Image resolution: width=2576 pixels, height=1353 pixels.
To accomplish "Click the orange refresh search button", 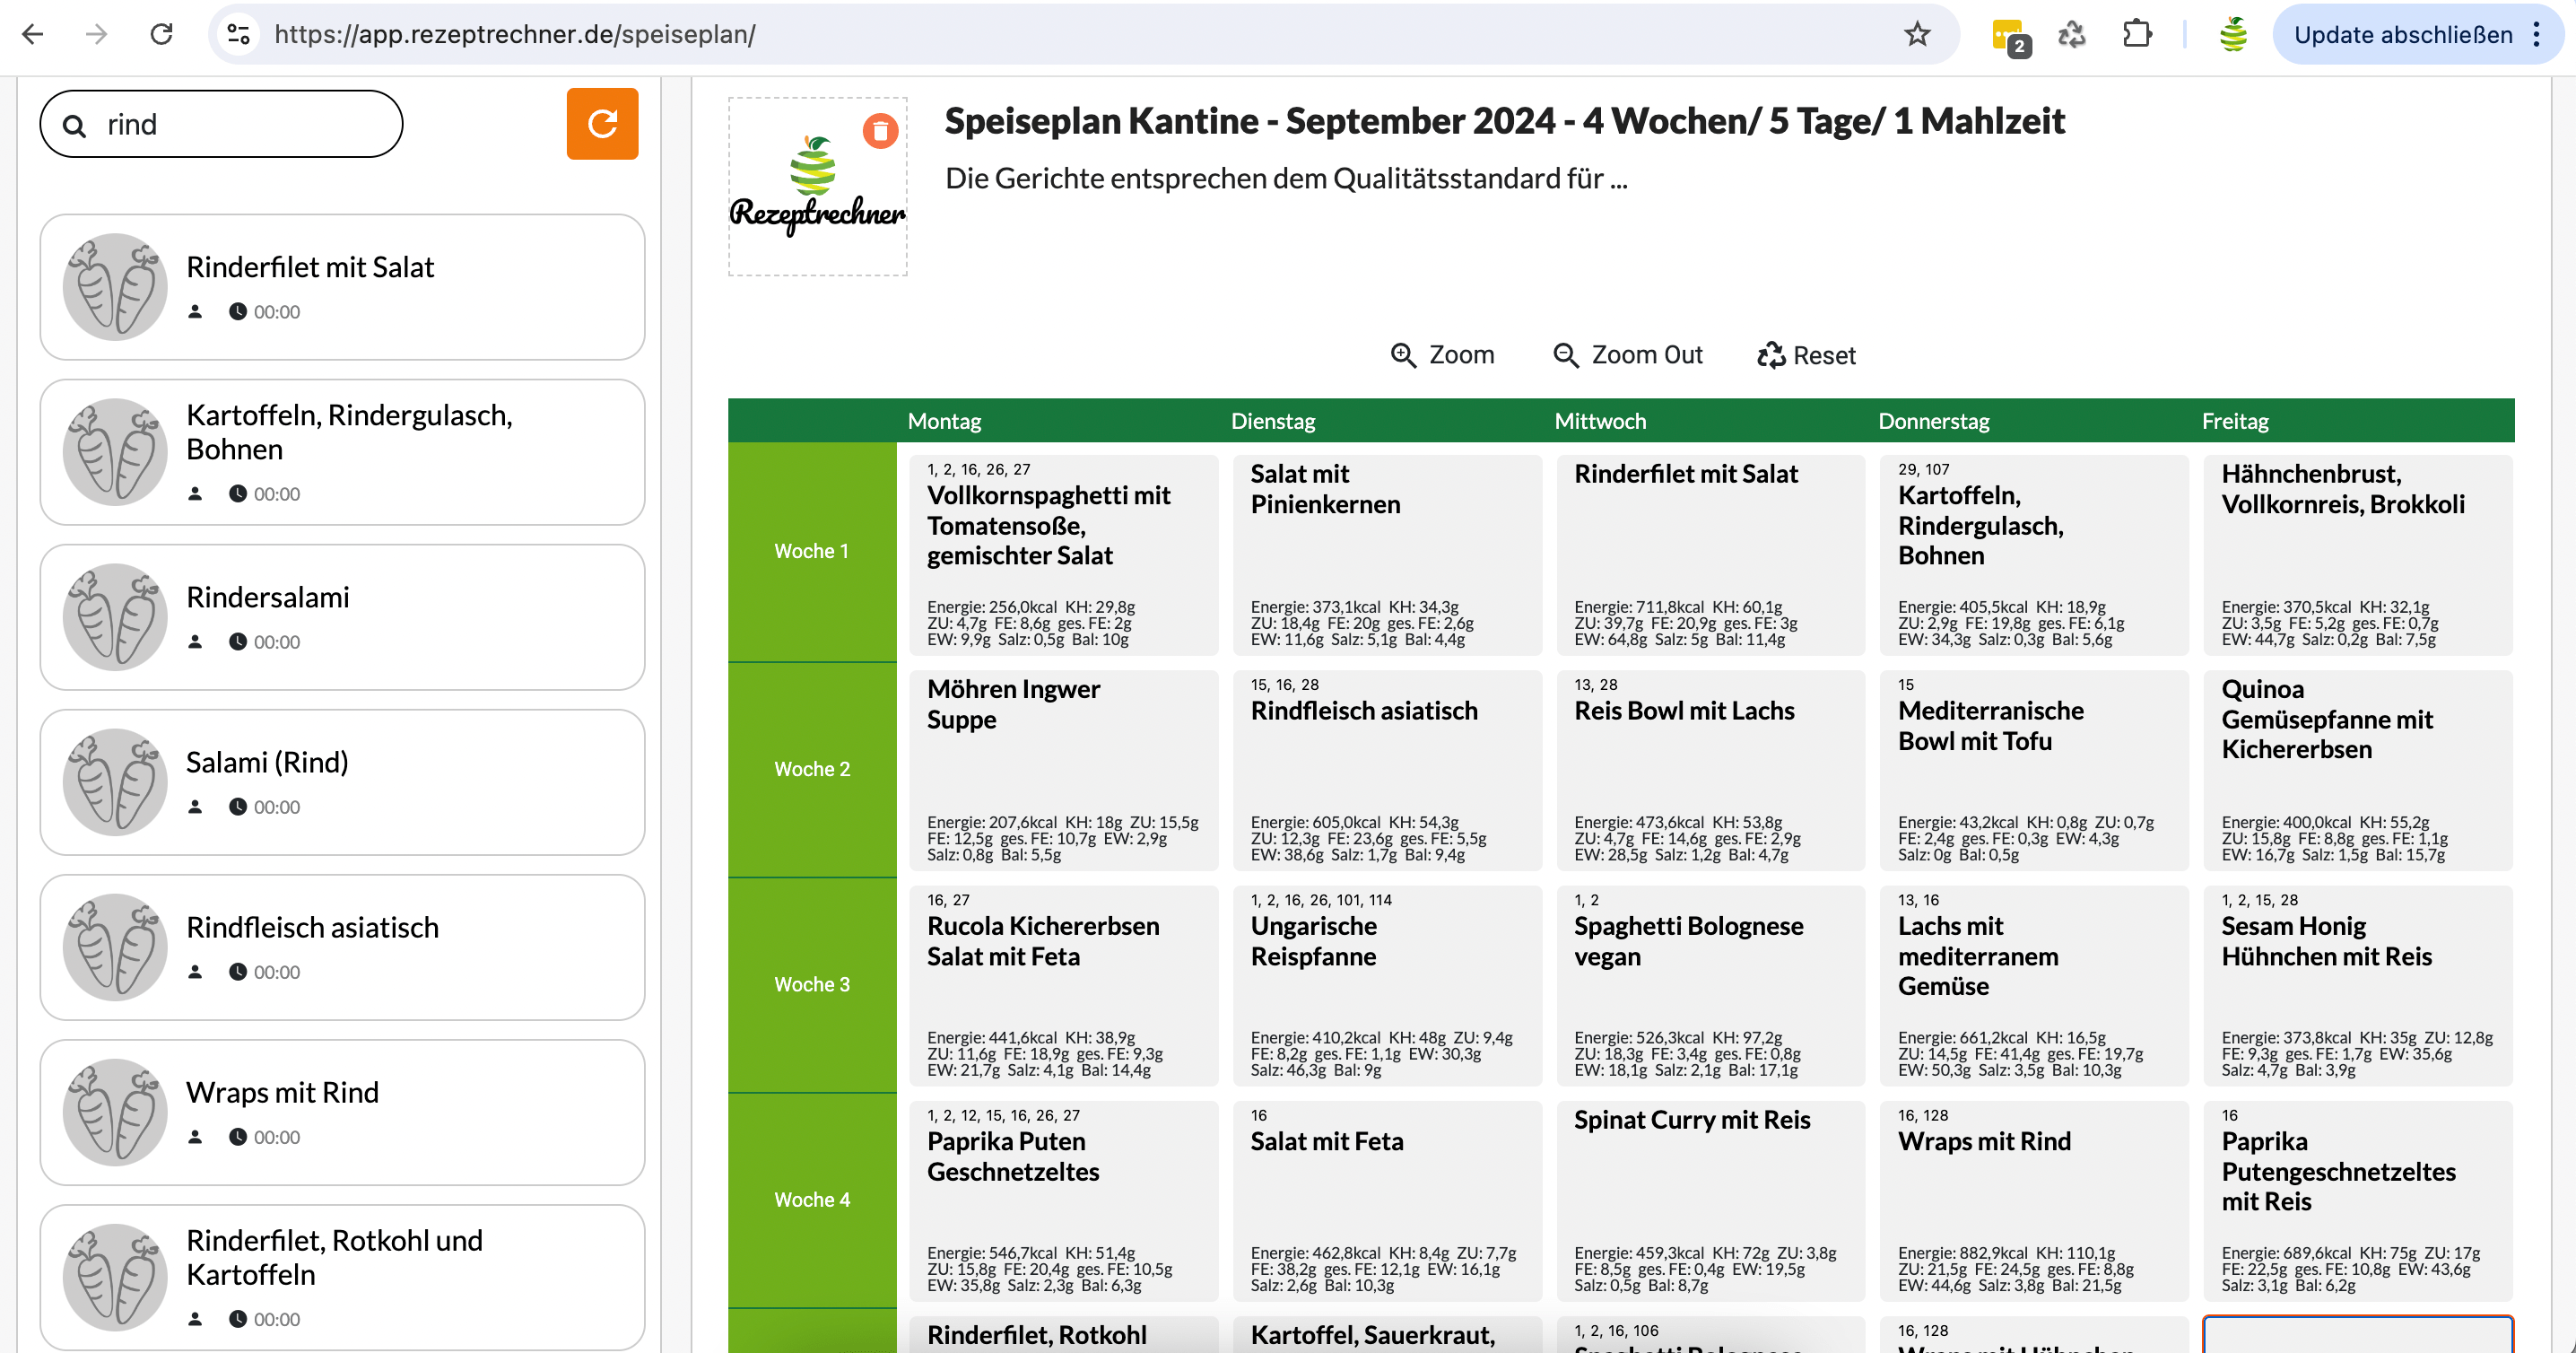I will click(602, 123).
